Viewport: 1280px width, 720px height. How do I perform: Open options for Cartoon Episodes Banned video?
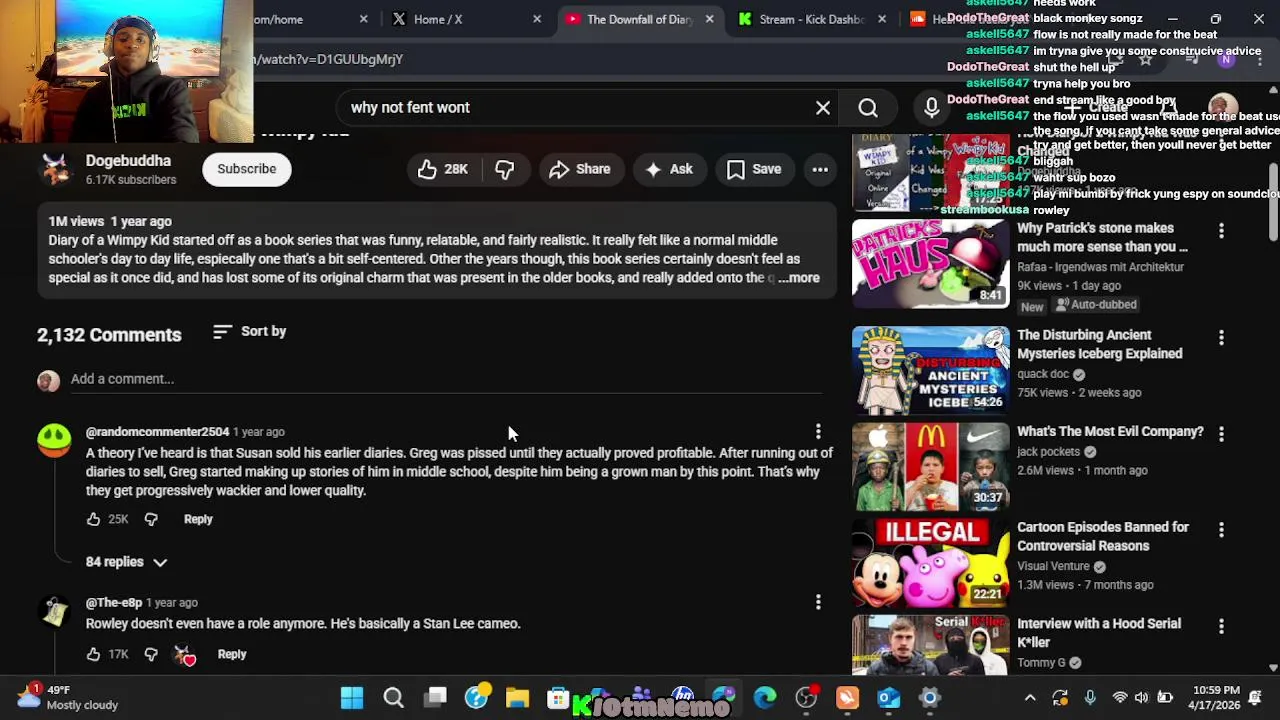1221,530
